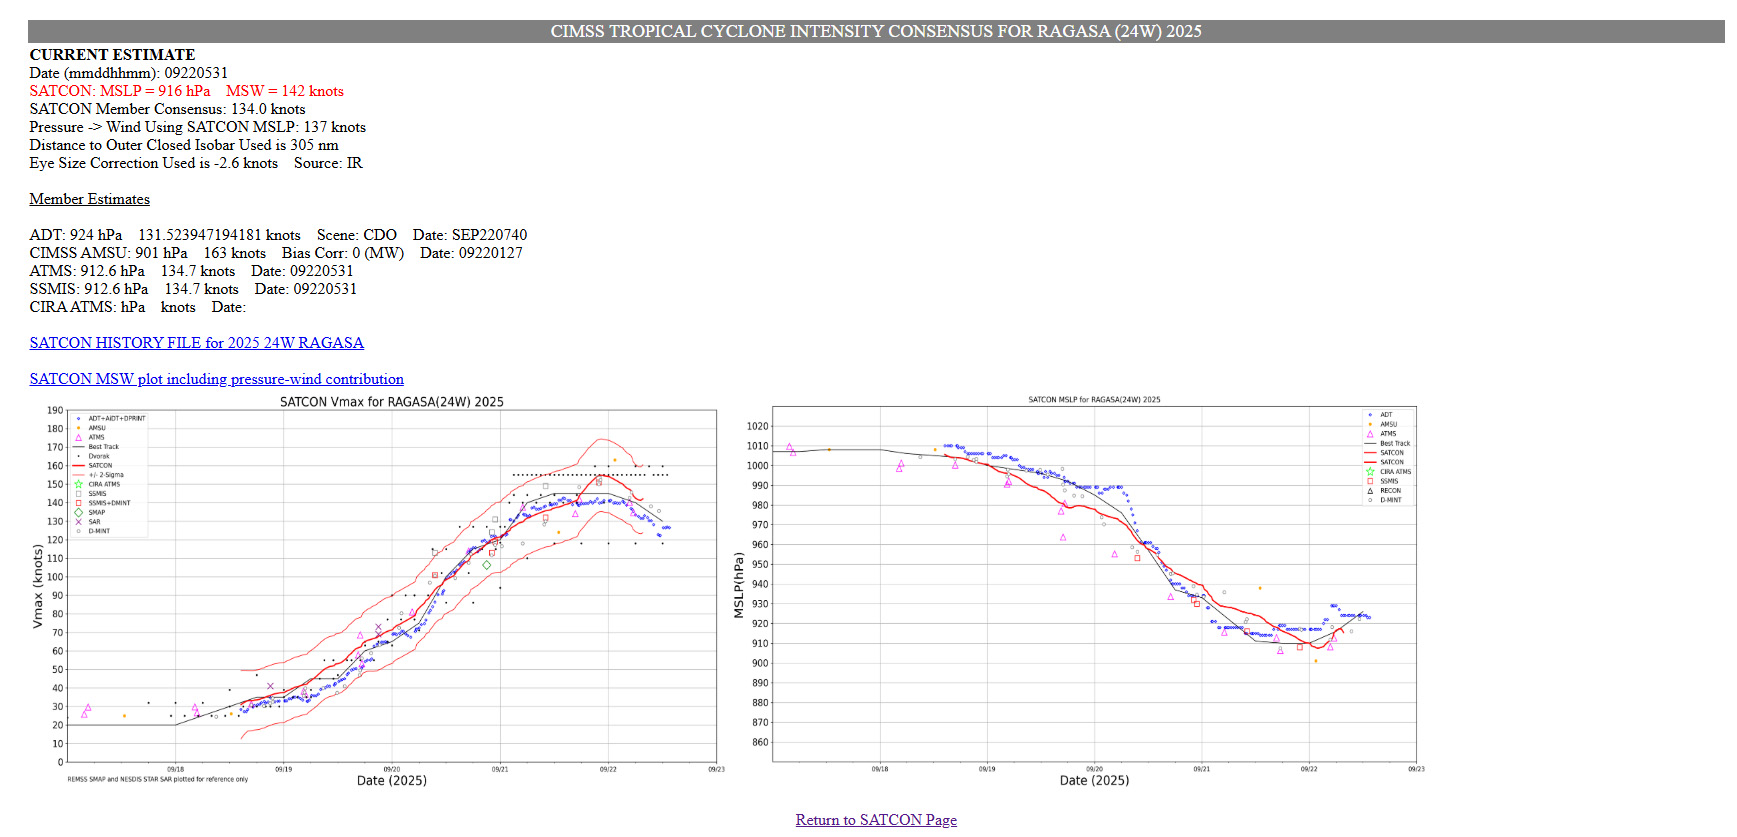Click the RECON triangle in MSLP legend

1370,491
